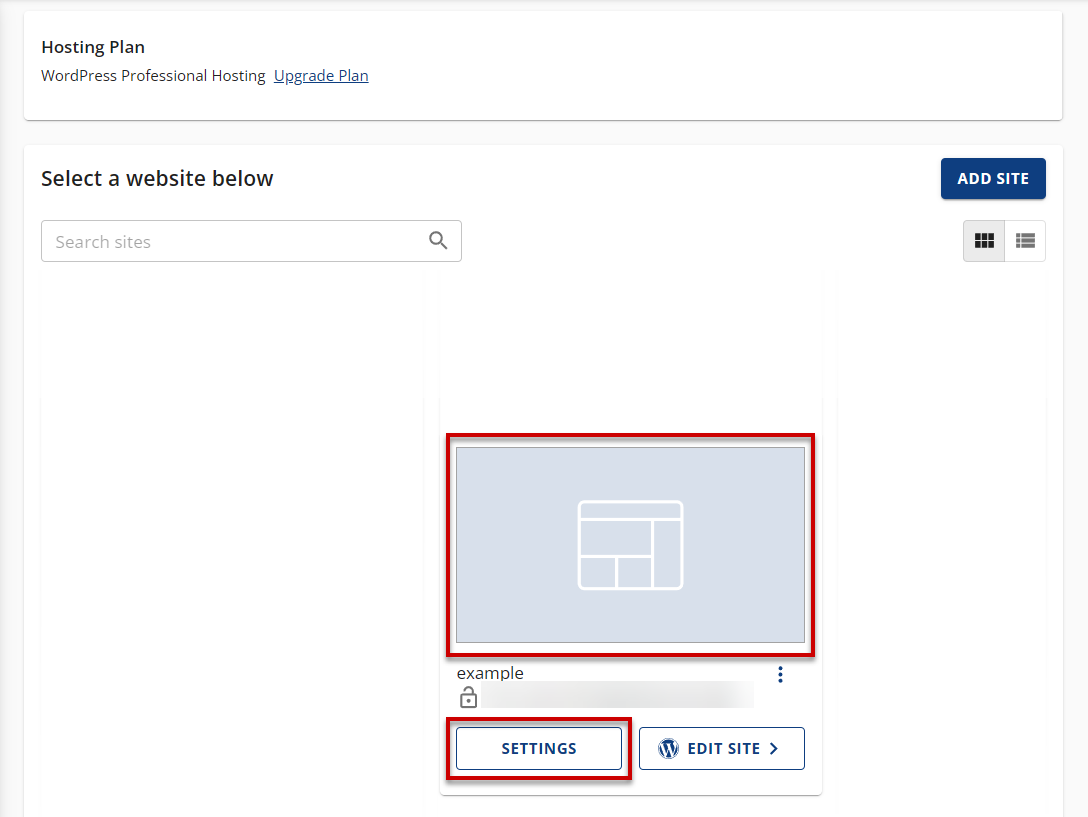Switch to list view layout
The width and height of the screenshot is (1088, 817).
pyautogui.click(x=1025, y=241)
